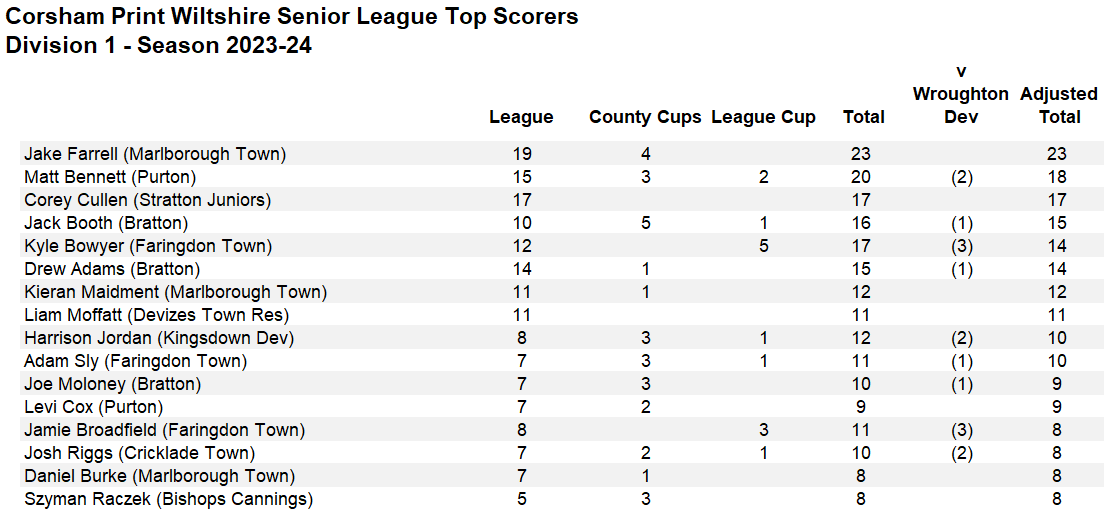Select Kyle Bowyer's League Cup goals cell
Viewport: 1104px width, 510px height.
point(764,246)
